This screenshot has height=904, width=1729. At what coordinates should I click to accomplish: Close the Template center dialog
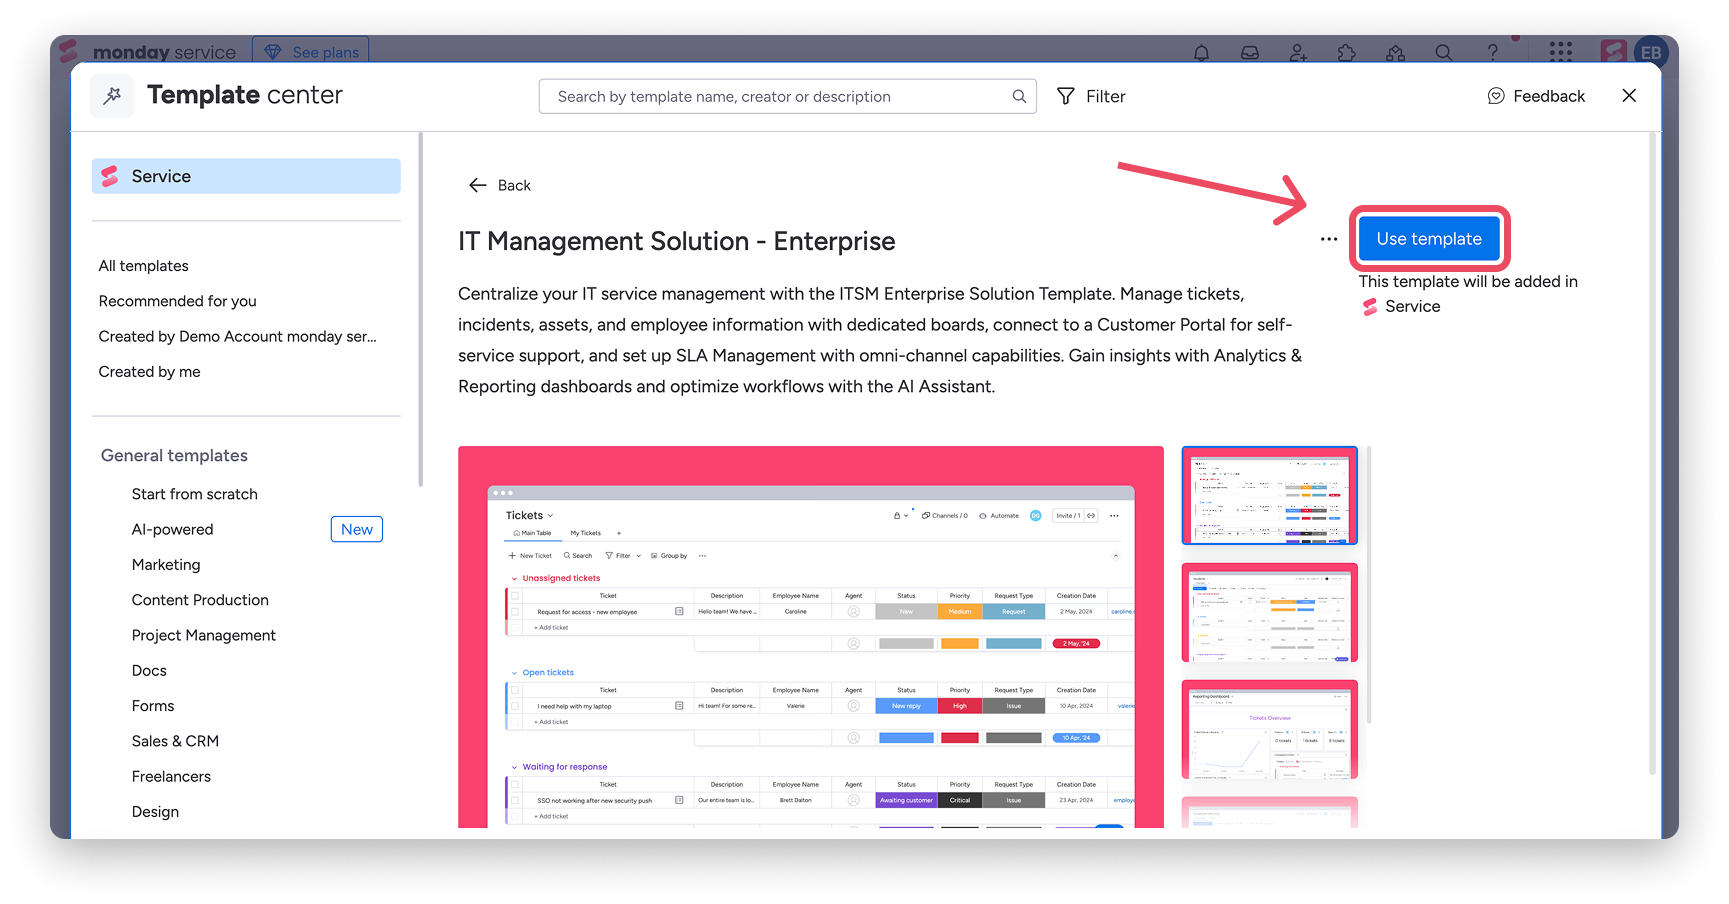coord(1629,96)
